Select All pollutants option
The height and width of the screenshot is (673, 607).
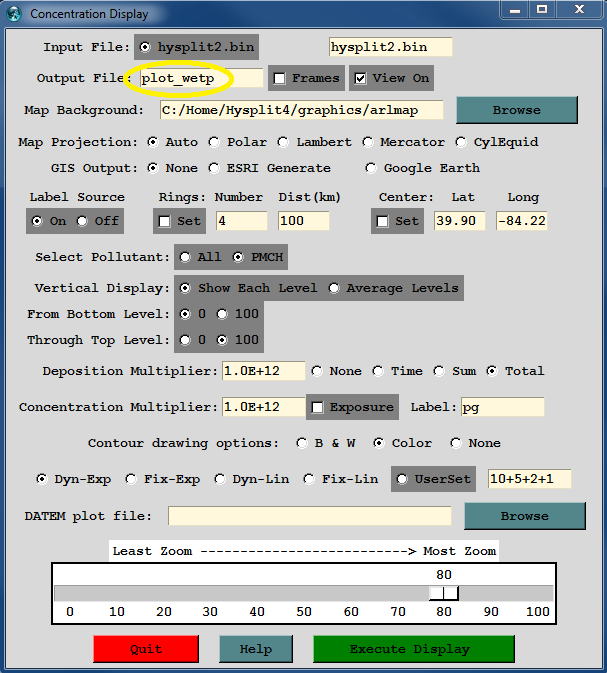click(x=185, y=257)
